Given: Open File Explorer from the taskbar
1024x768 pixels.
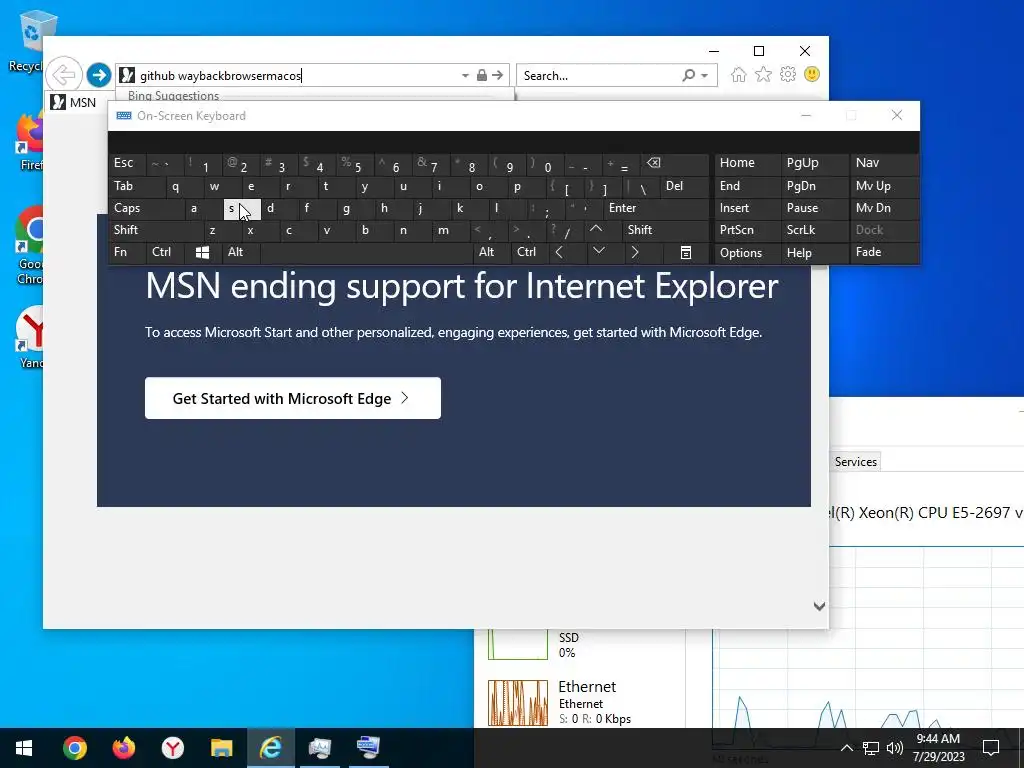Looking at the screenshot, I should point(221,748).
